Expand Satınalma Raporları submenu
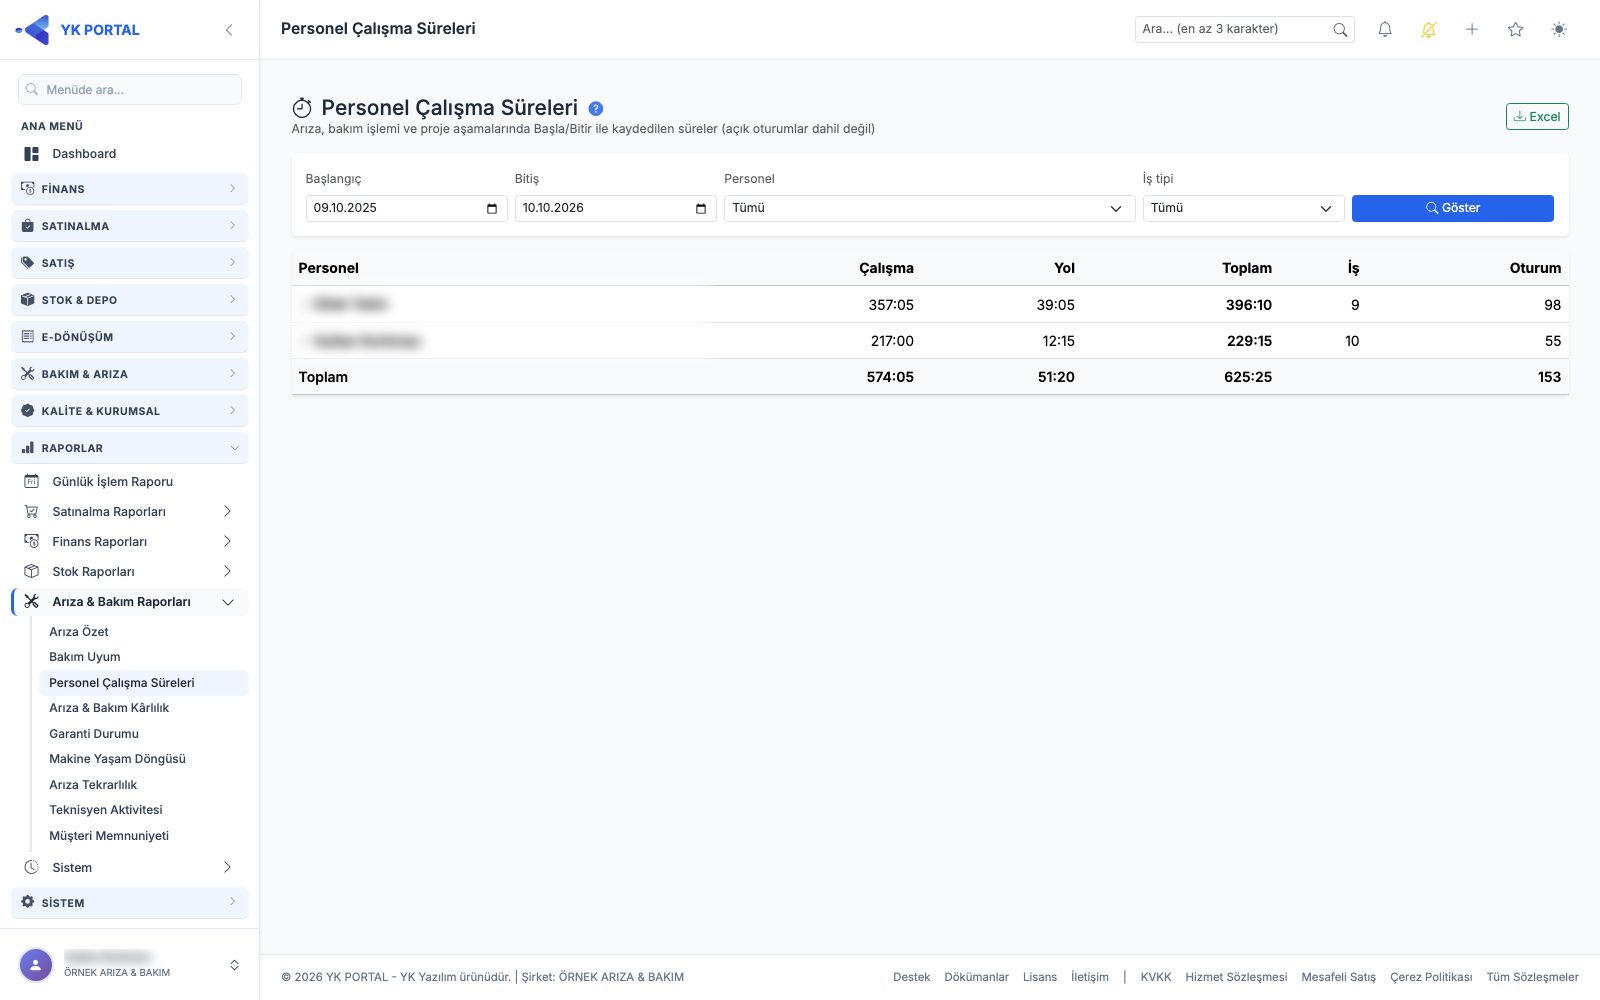The height and width of the screenshot is (1000, 1600). pyautogui.click(x=130, y=512)
